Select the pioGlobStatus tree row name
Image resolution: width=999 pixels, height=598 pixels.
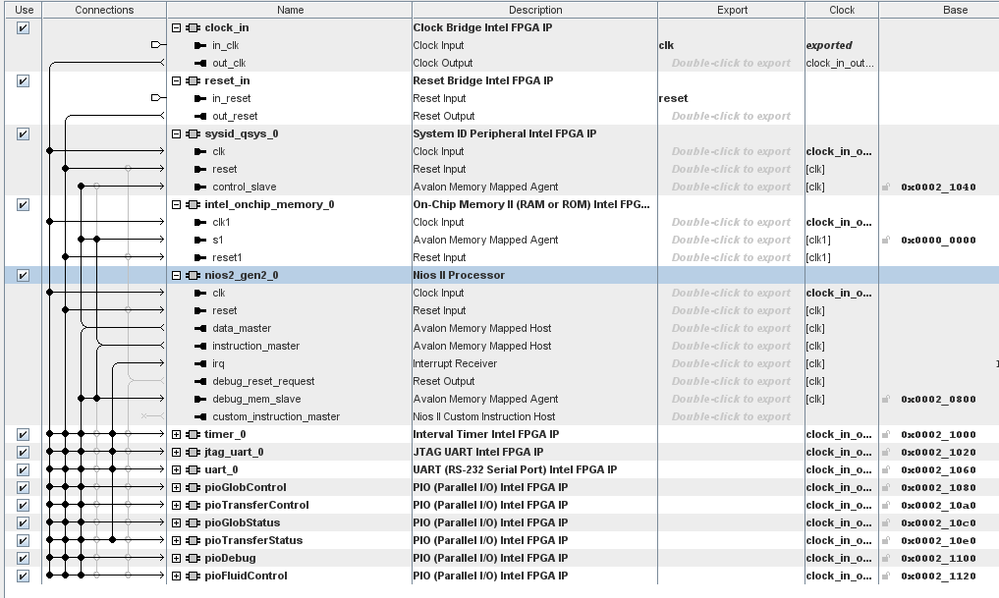242,523
